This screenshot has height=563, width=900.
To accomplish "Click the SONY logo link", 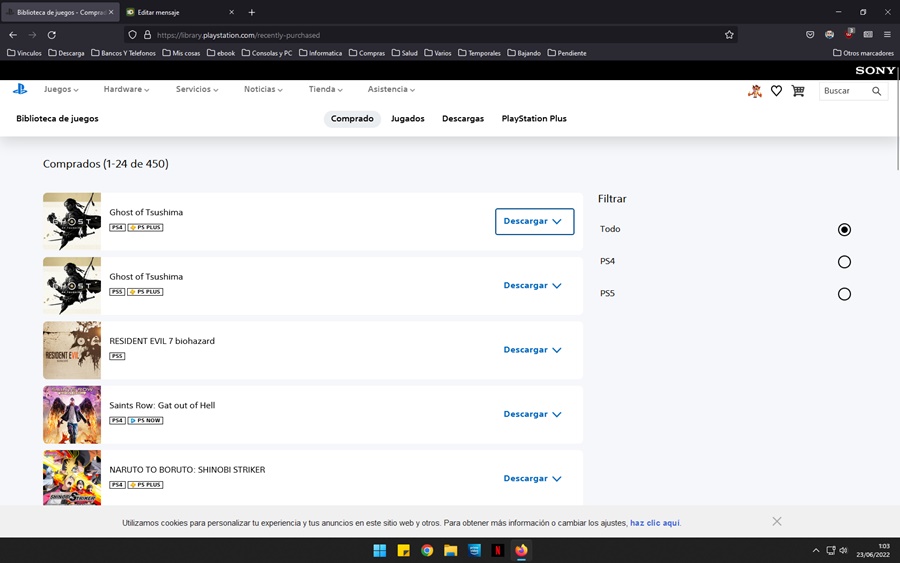I will pyautogui.click(x=875, y=71).
